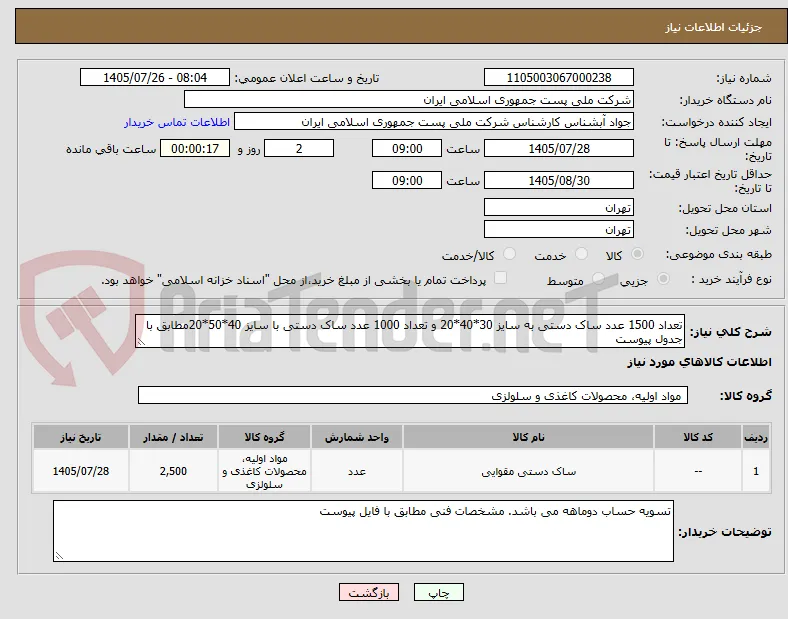
Task: Click the شرح کلی نیاز description text area
Action: 410,332
